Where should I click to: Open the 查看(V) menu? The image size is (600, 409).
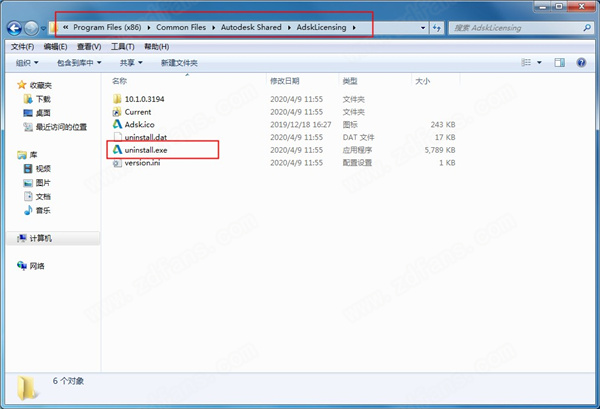[89, 47]
